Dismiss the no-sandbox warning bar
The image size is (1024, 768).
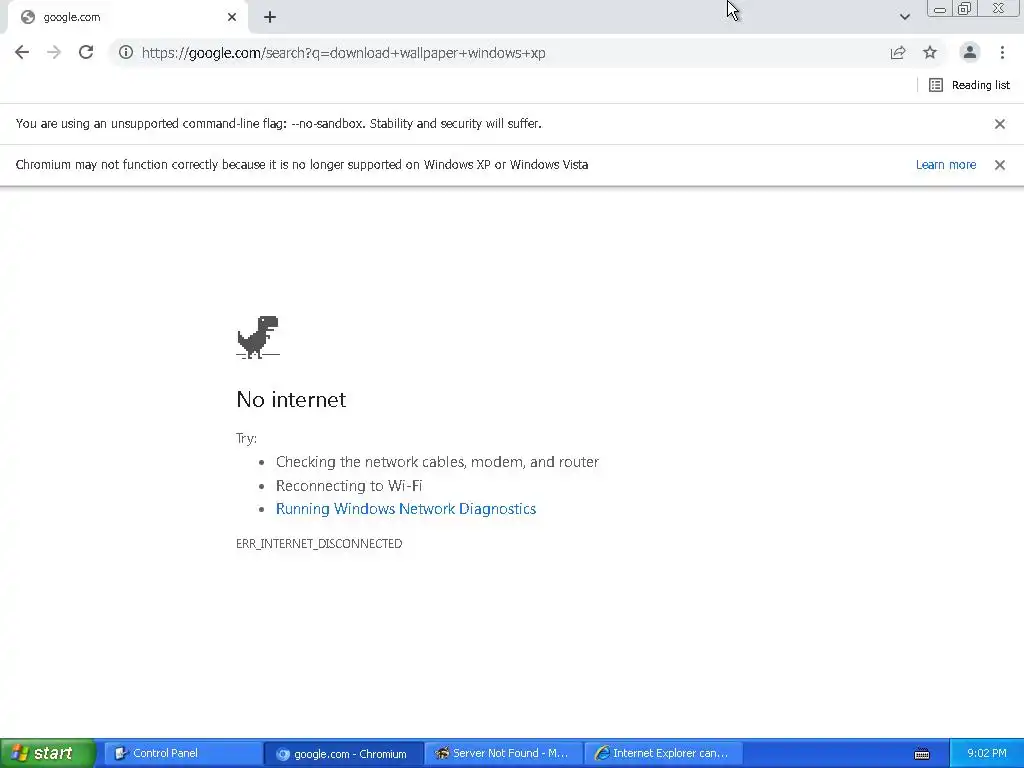[x=1000, y=123]
